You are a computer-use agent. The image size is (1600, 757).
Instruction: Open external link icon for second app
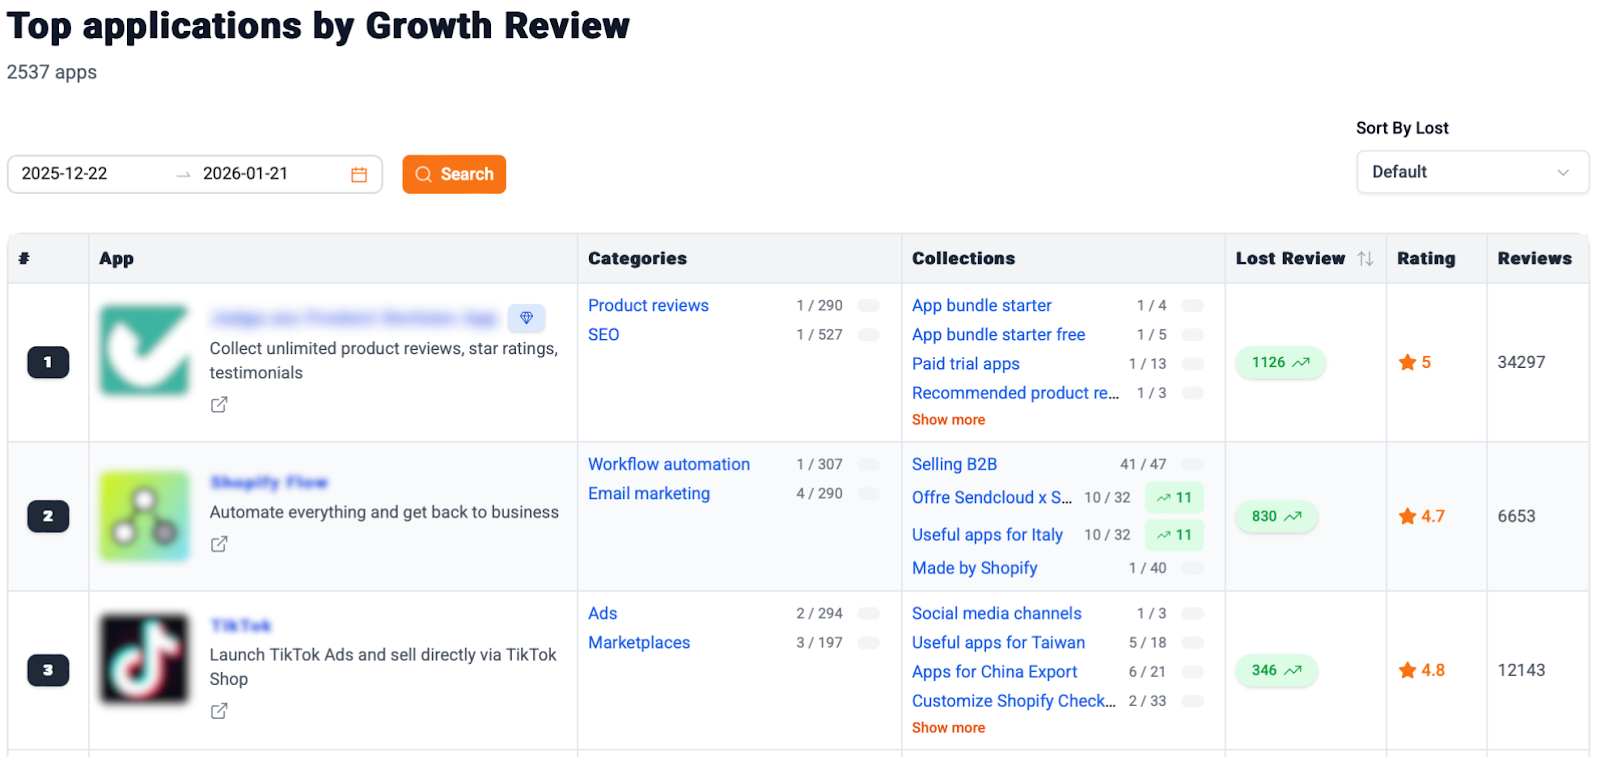219,544
